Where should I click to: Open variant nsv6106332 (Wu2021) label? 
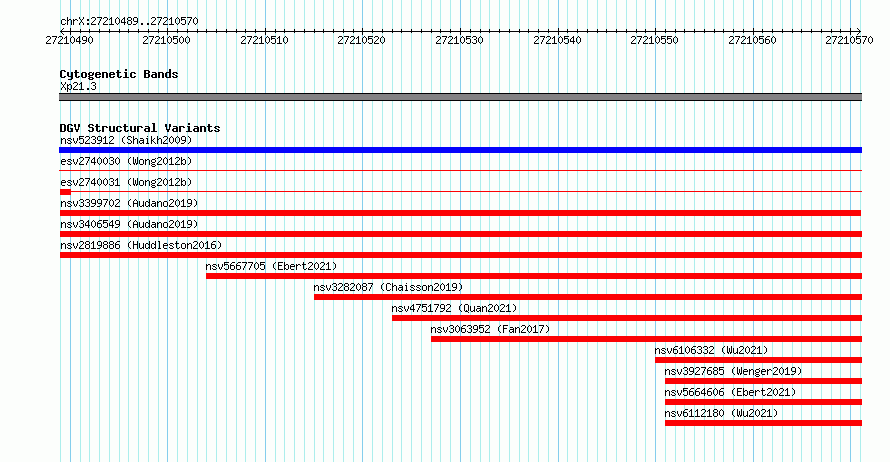711,350
